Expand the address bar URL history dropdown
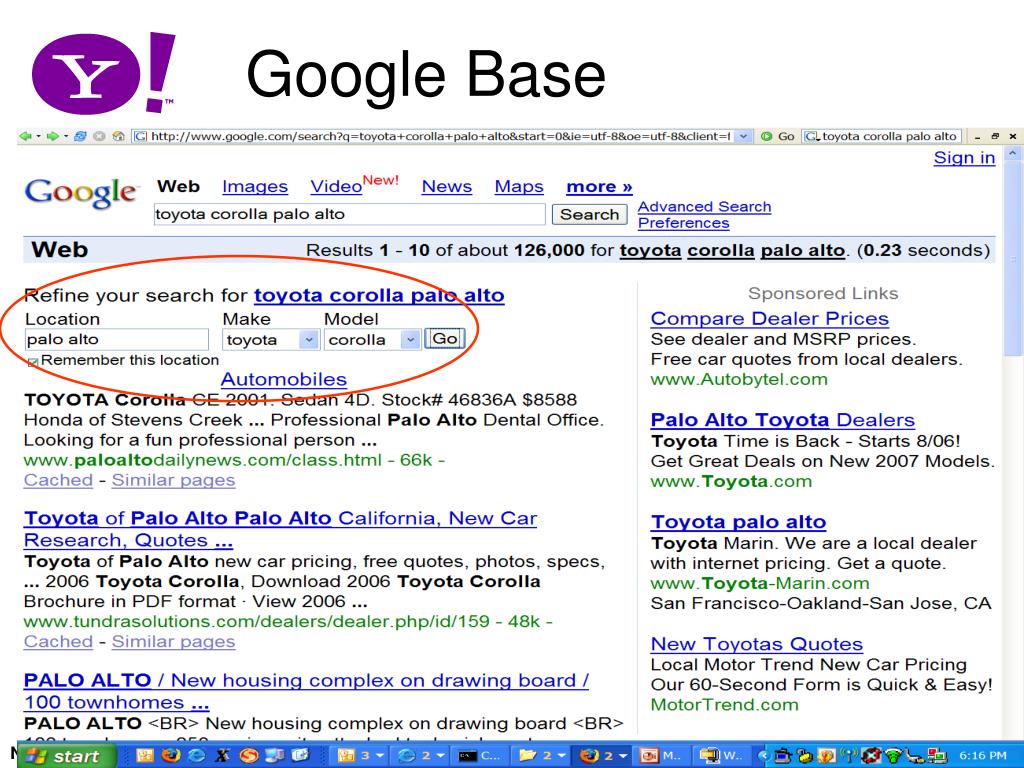The width and height of the screenshot is (1024, 768). coord(743,136)
